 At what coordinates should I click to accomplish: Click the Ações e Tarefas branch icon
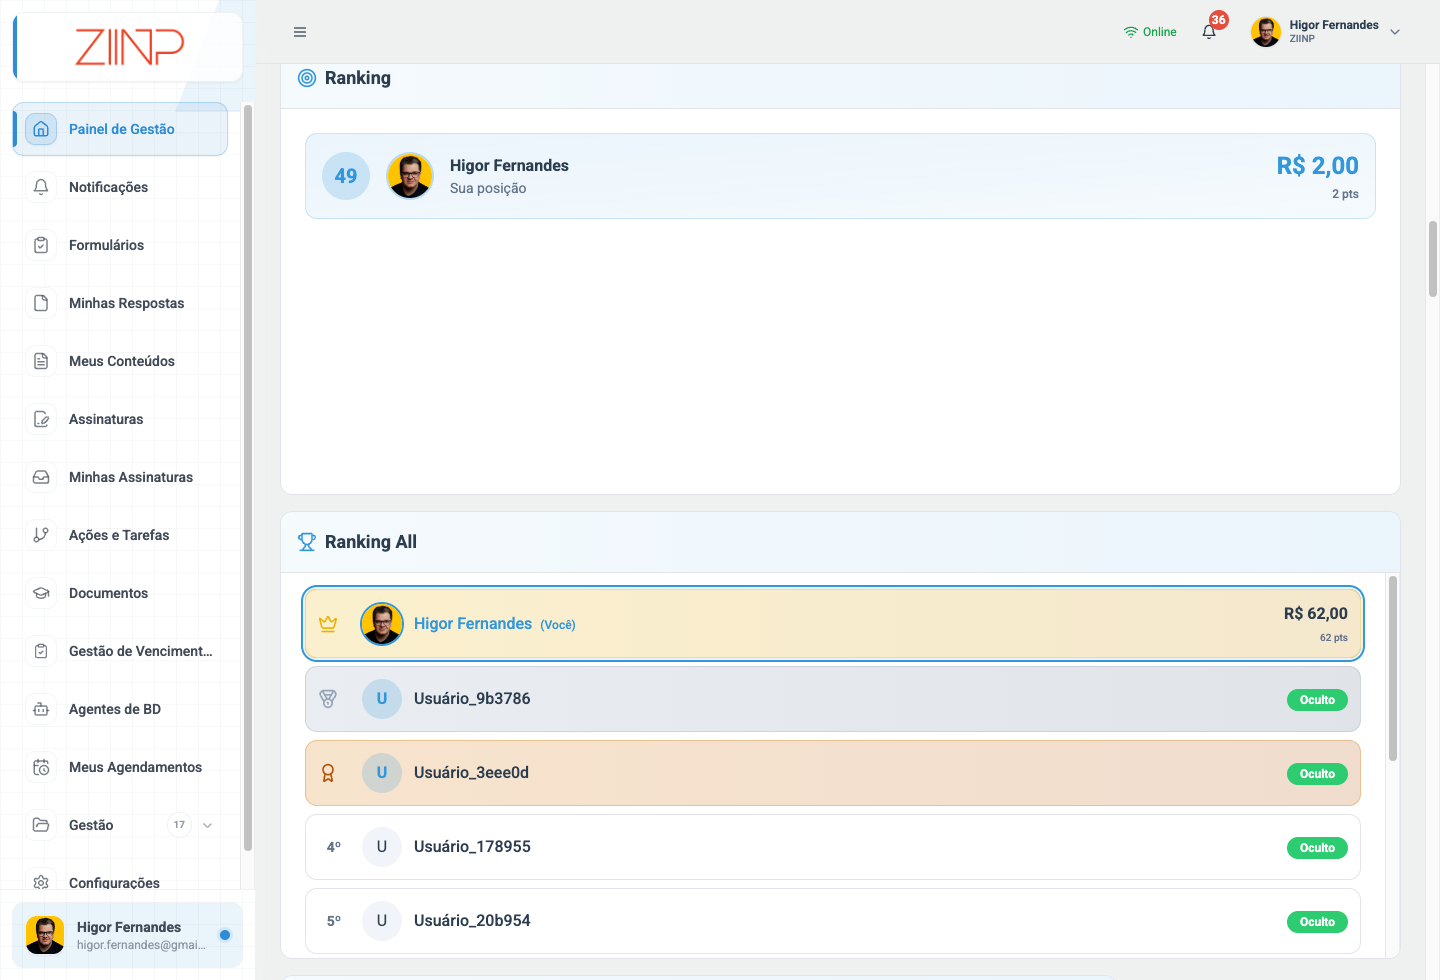[x=41, y=535]
